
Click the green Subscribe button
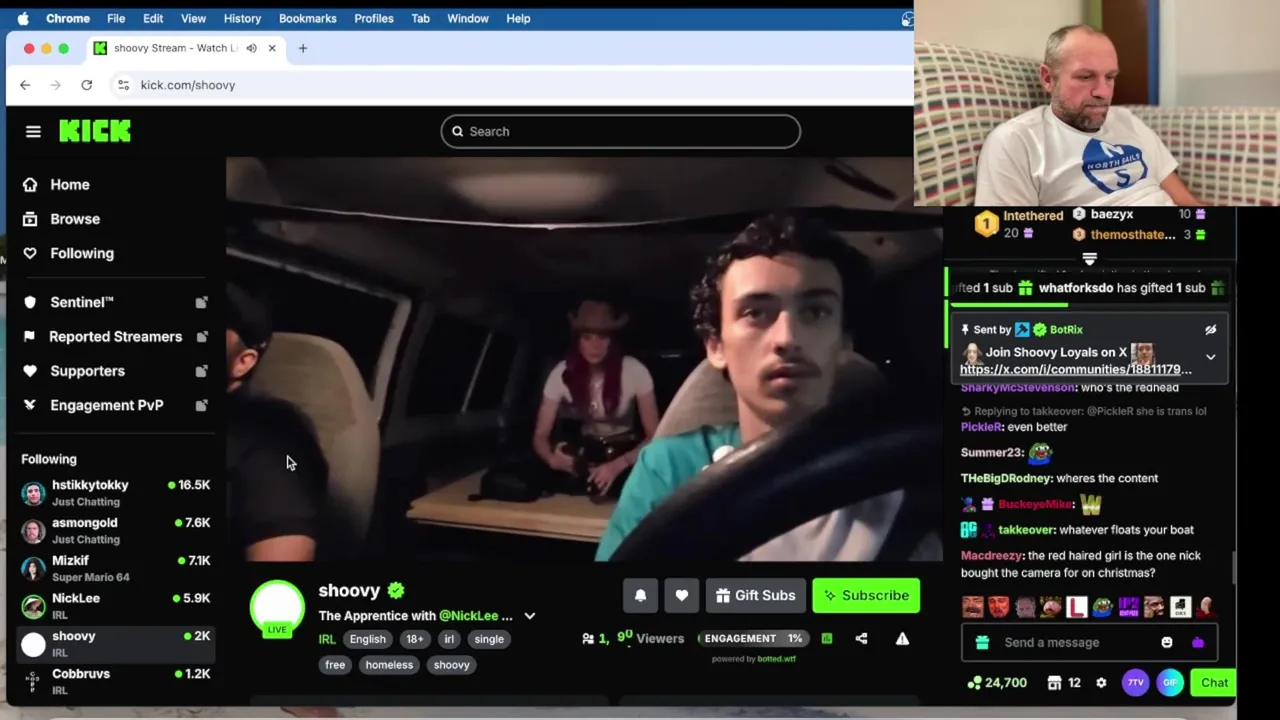click(x=866, y=595)
